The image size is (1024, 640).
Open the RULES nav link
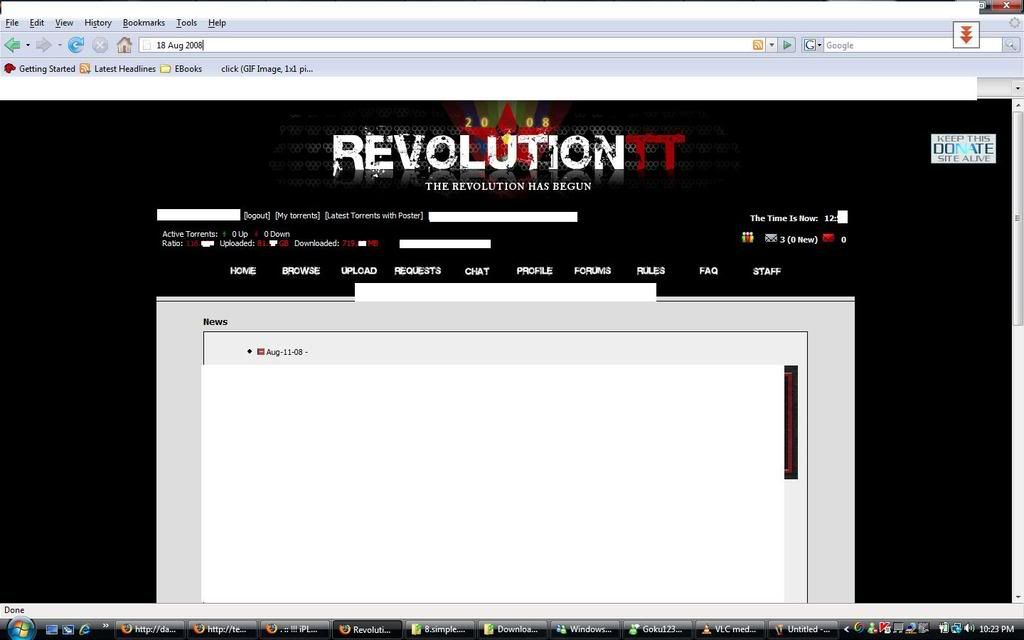click(650, 271)
